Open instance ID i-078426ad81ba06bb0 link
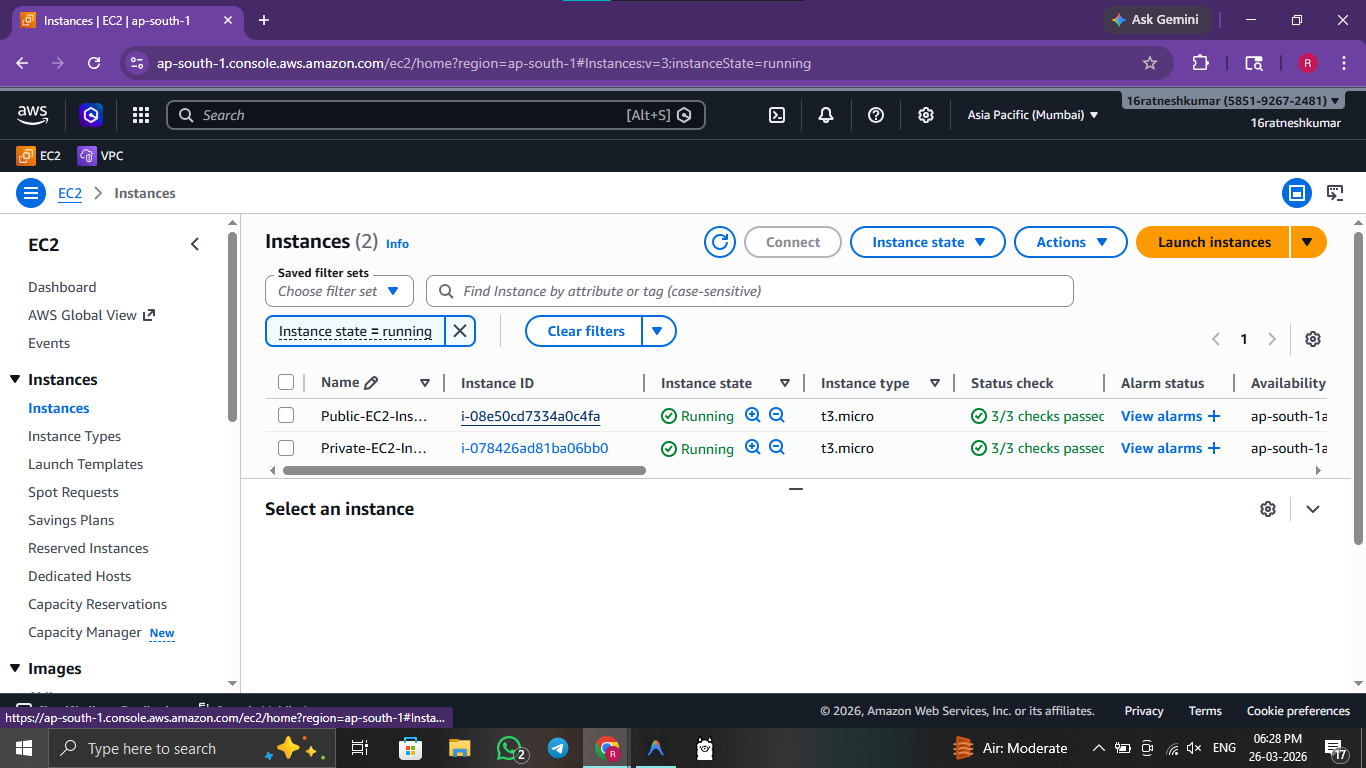 click(534, 448)
